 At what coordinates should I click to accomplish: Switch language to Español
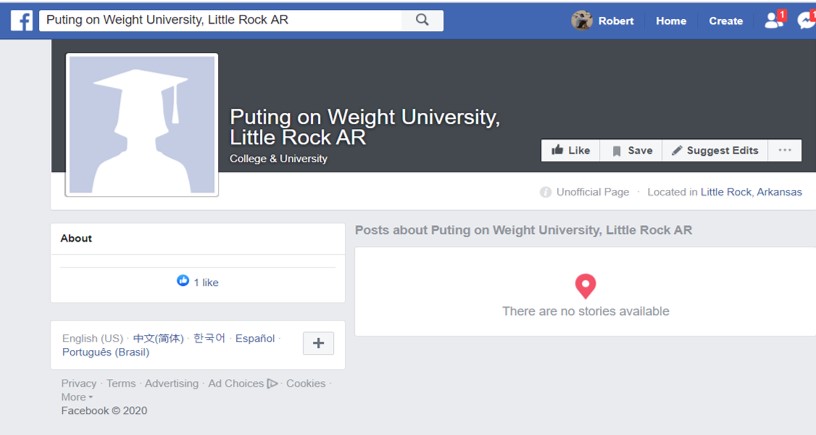click(x=254, y=338)
